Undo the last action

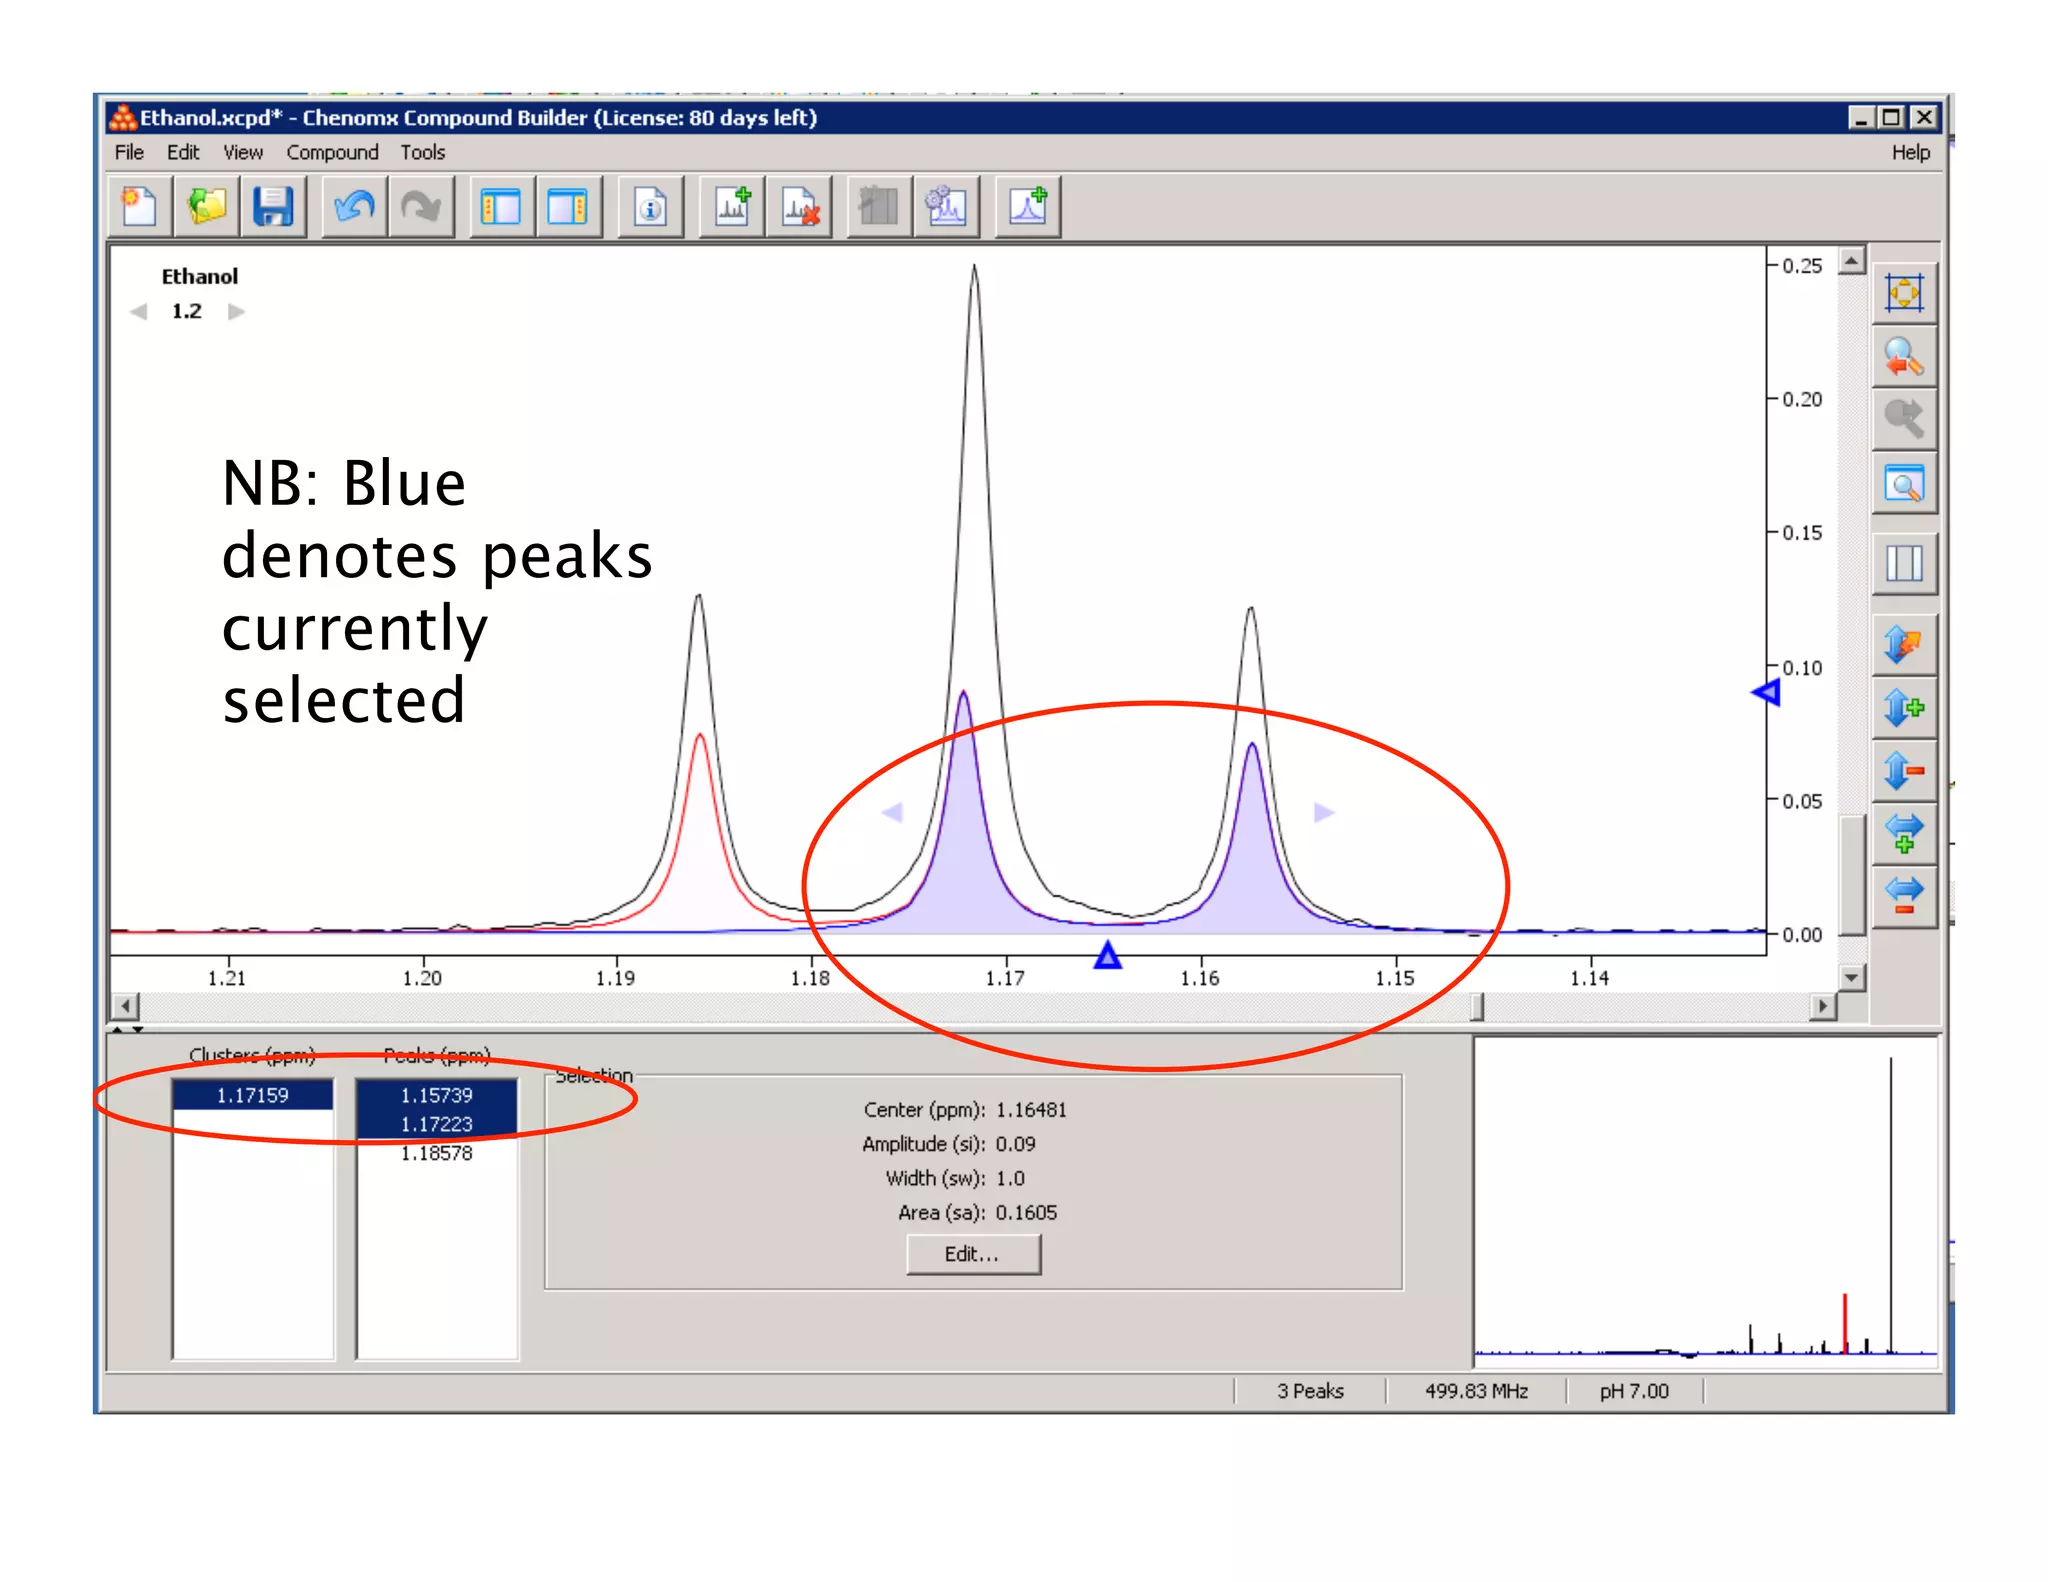[354, 207]
